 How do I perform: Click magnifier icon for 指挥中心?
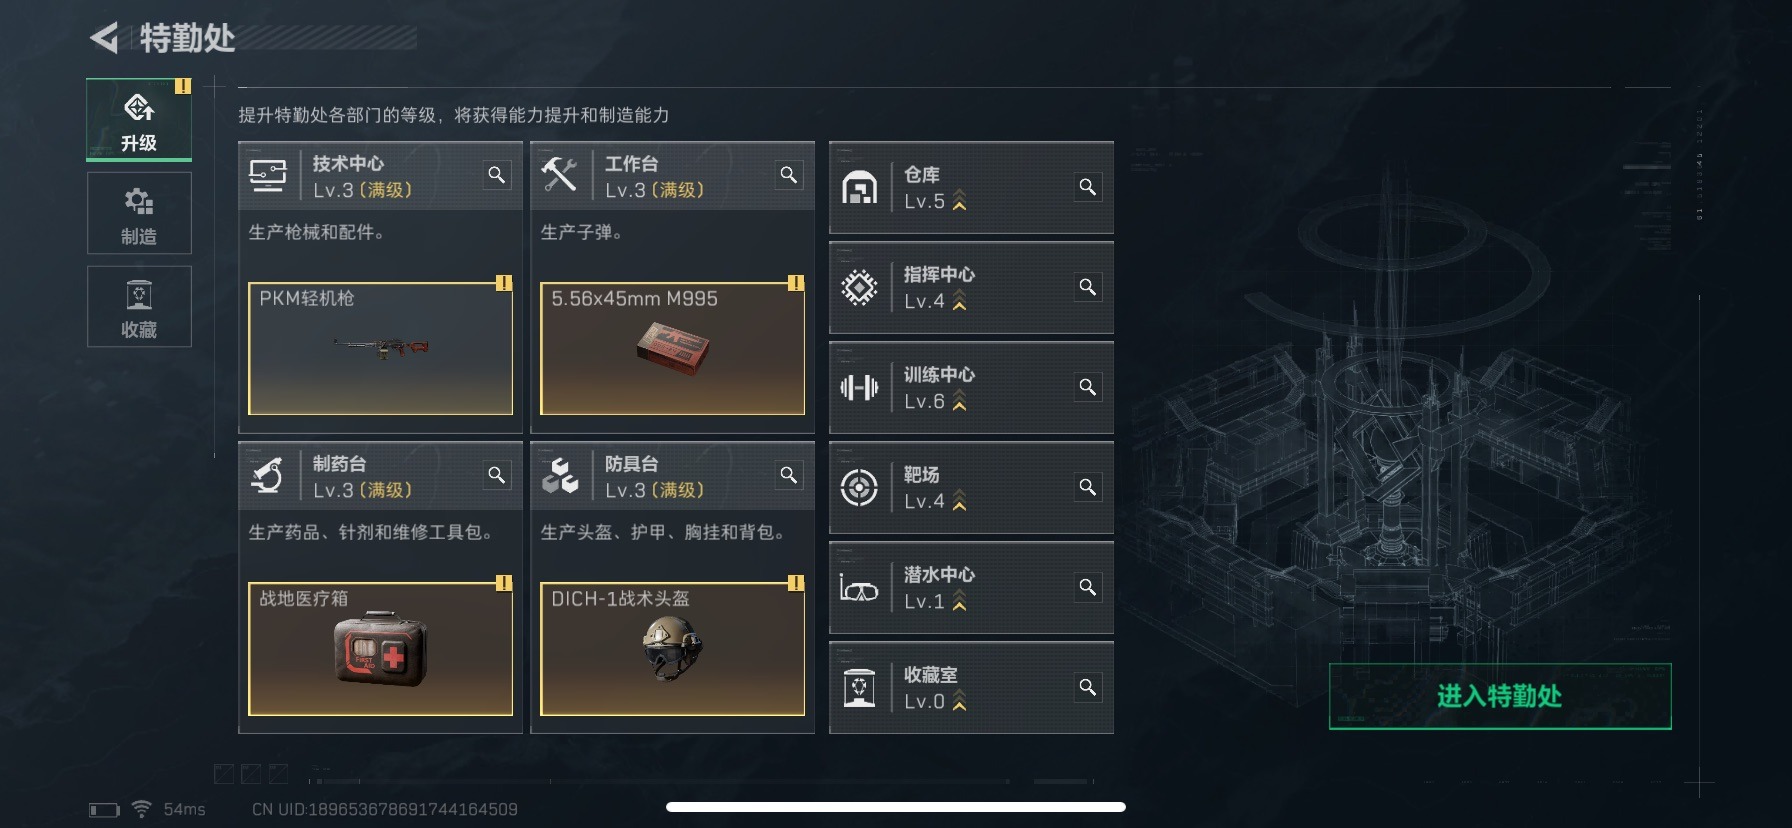coord(1088,287)
